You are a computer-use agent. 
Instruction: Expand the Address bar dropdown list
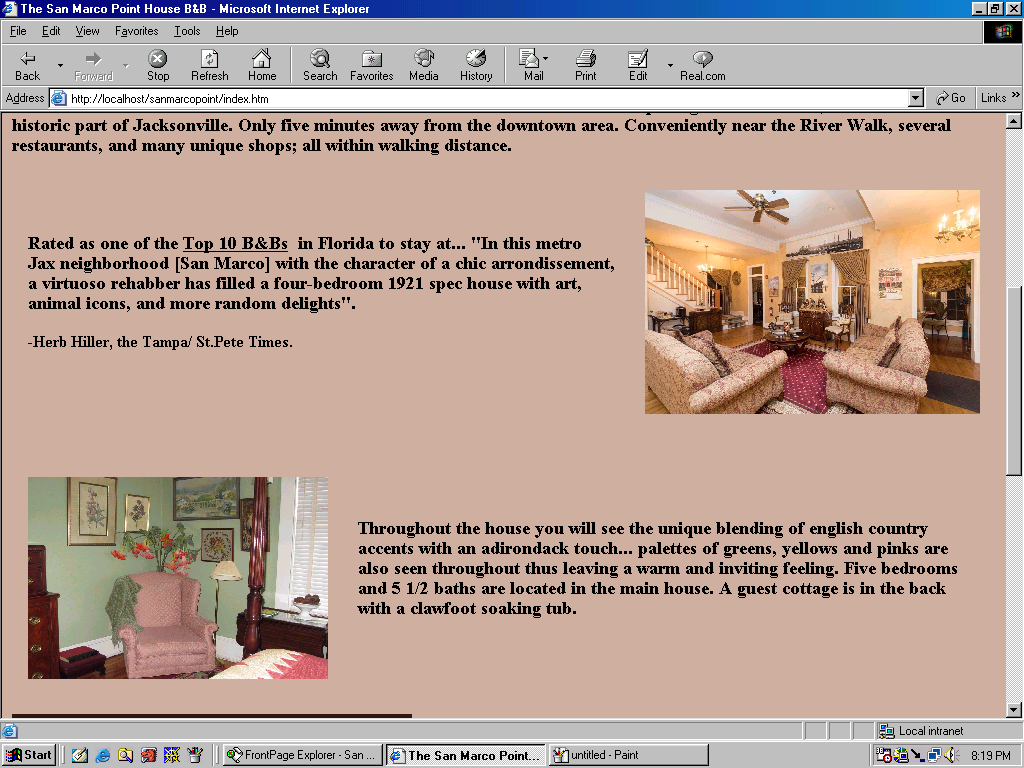click(x=916, y=99)
